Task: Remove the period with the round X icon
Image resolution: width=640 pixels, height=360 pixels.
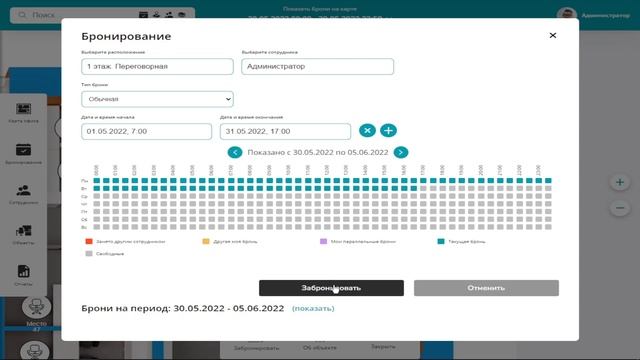Action: [367, 131]
